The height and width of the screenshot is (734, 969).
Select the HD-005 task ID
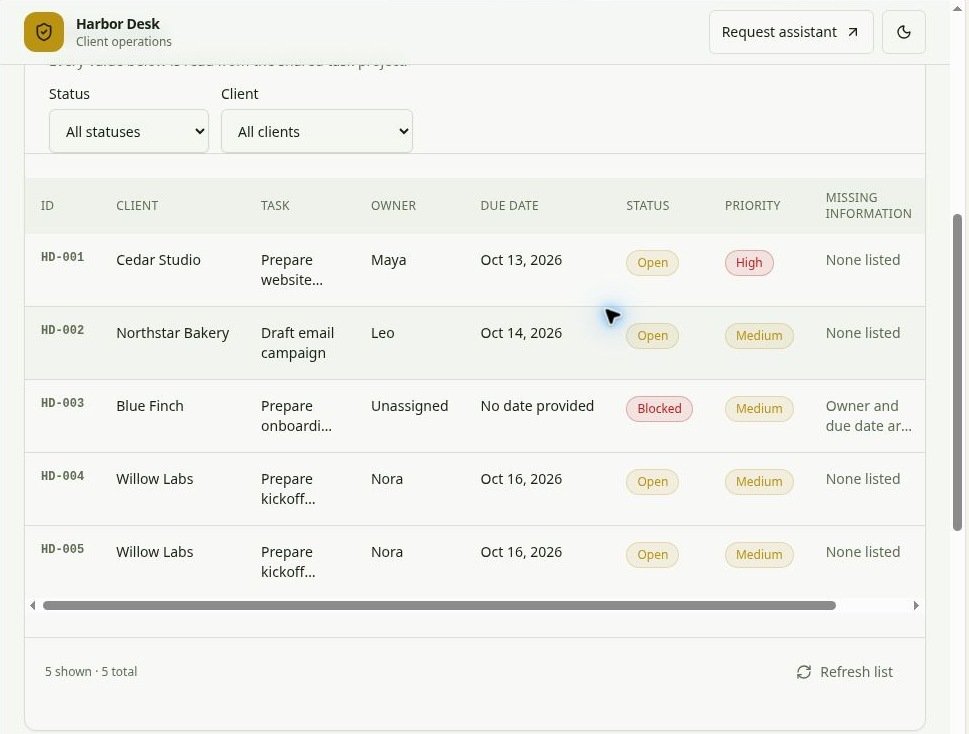[x=62, y=549]
